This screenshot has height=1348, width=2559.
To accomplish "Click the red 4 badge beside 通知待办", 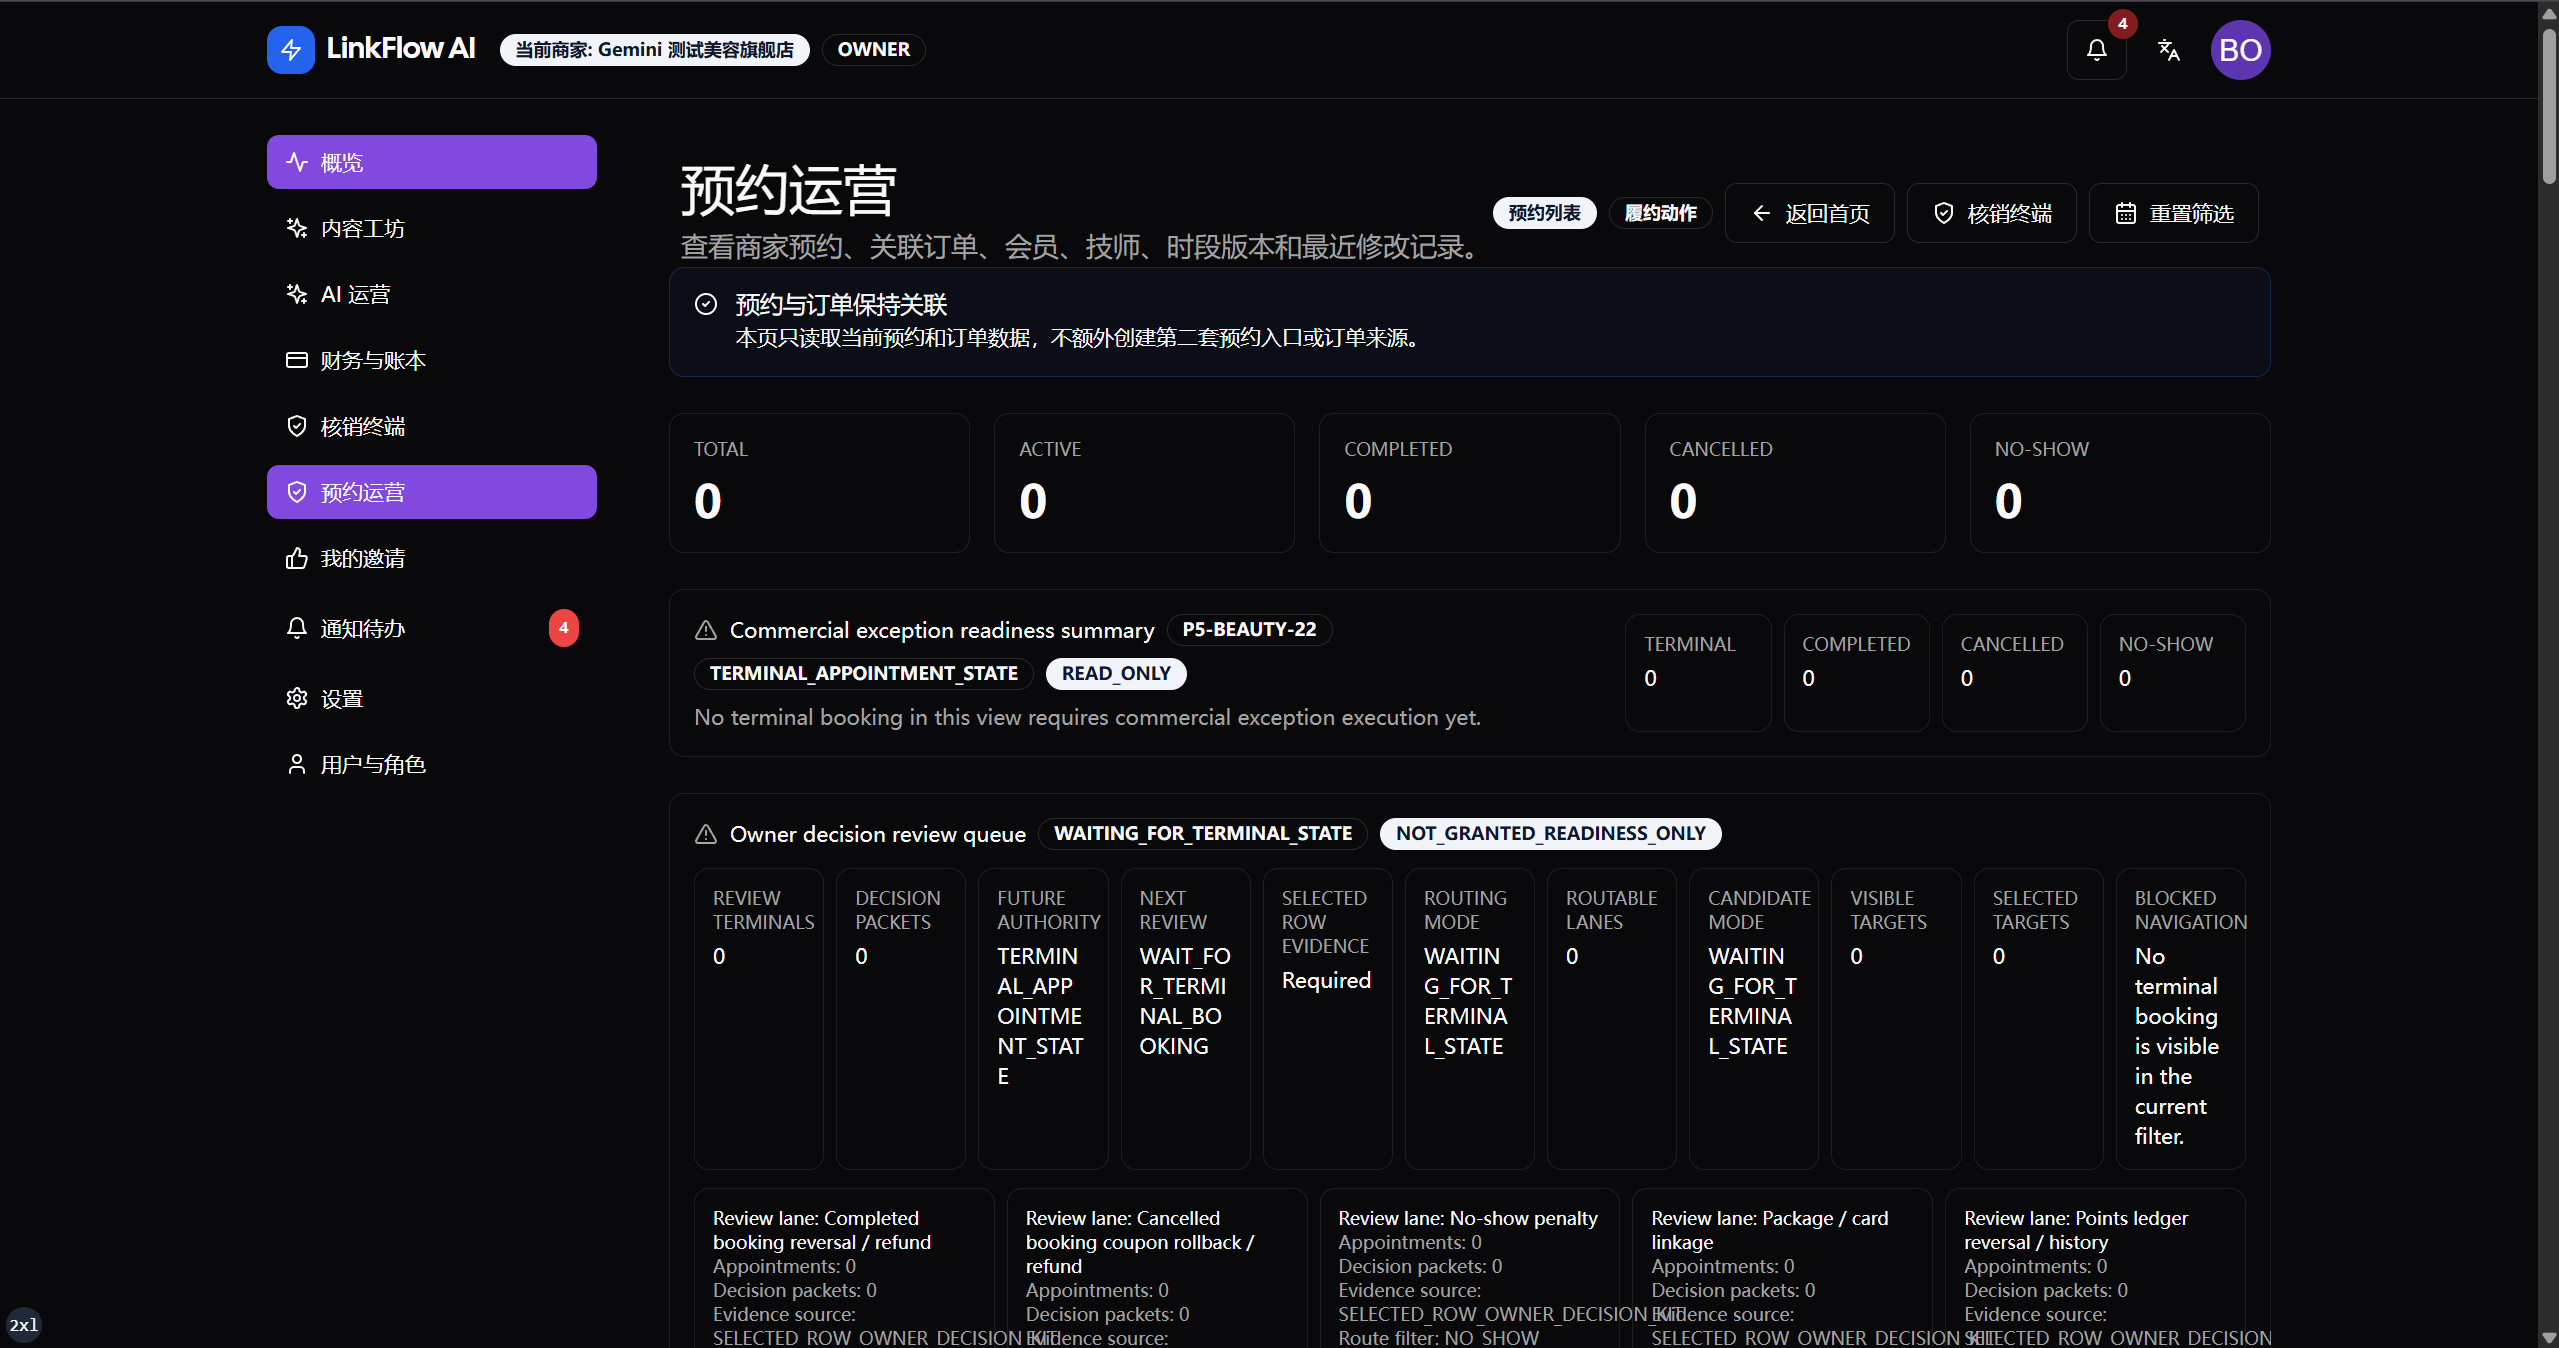I will coord(564,628).
